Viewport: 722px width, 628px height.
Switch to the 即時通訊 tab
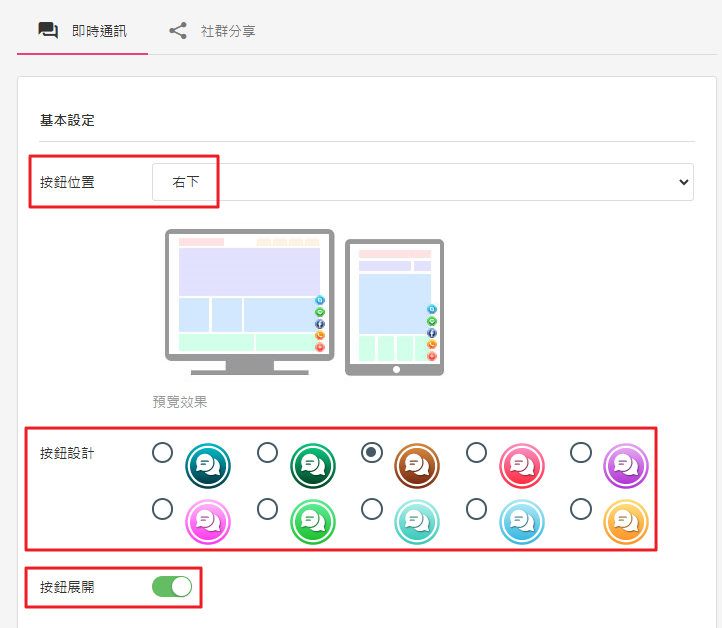pos(82,31)
